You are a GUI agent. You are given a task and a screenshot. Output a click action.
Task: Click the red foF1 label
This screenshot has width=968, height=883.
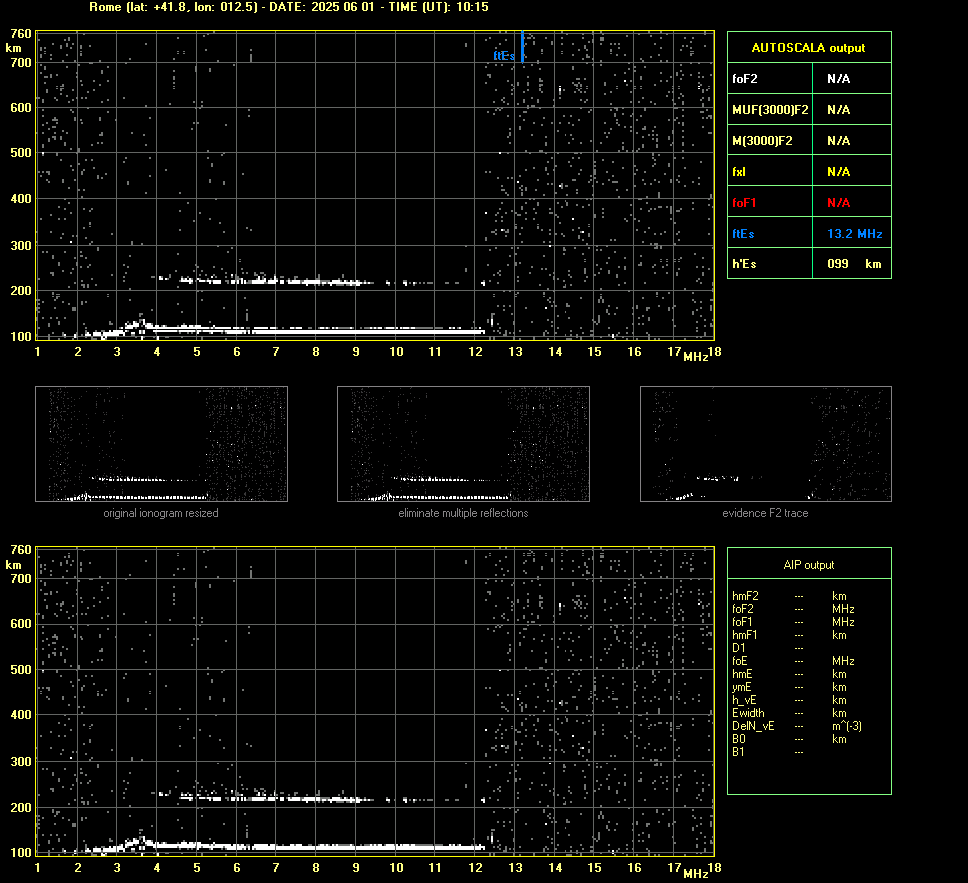tap(744, 203)
